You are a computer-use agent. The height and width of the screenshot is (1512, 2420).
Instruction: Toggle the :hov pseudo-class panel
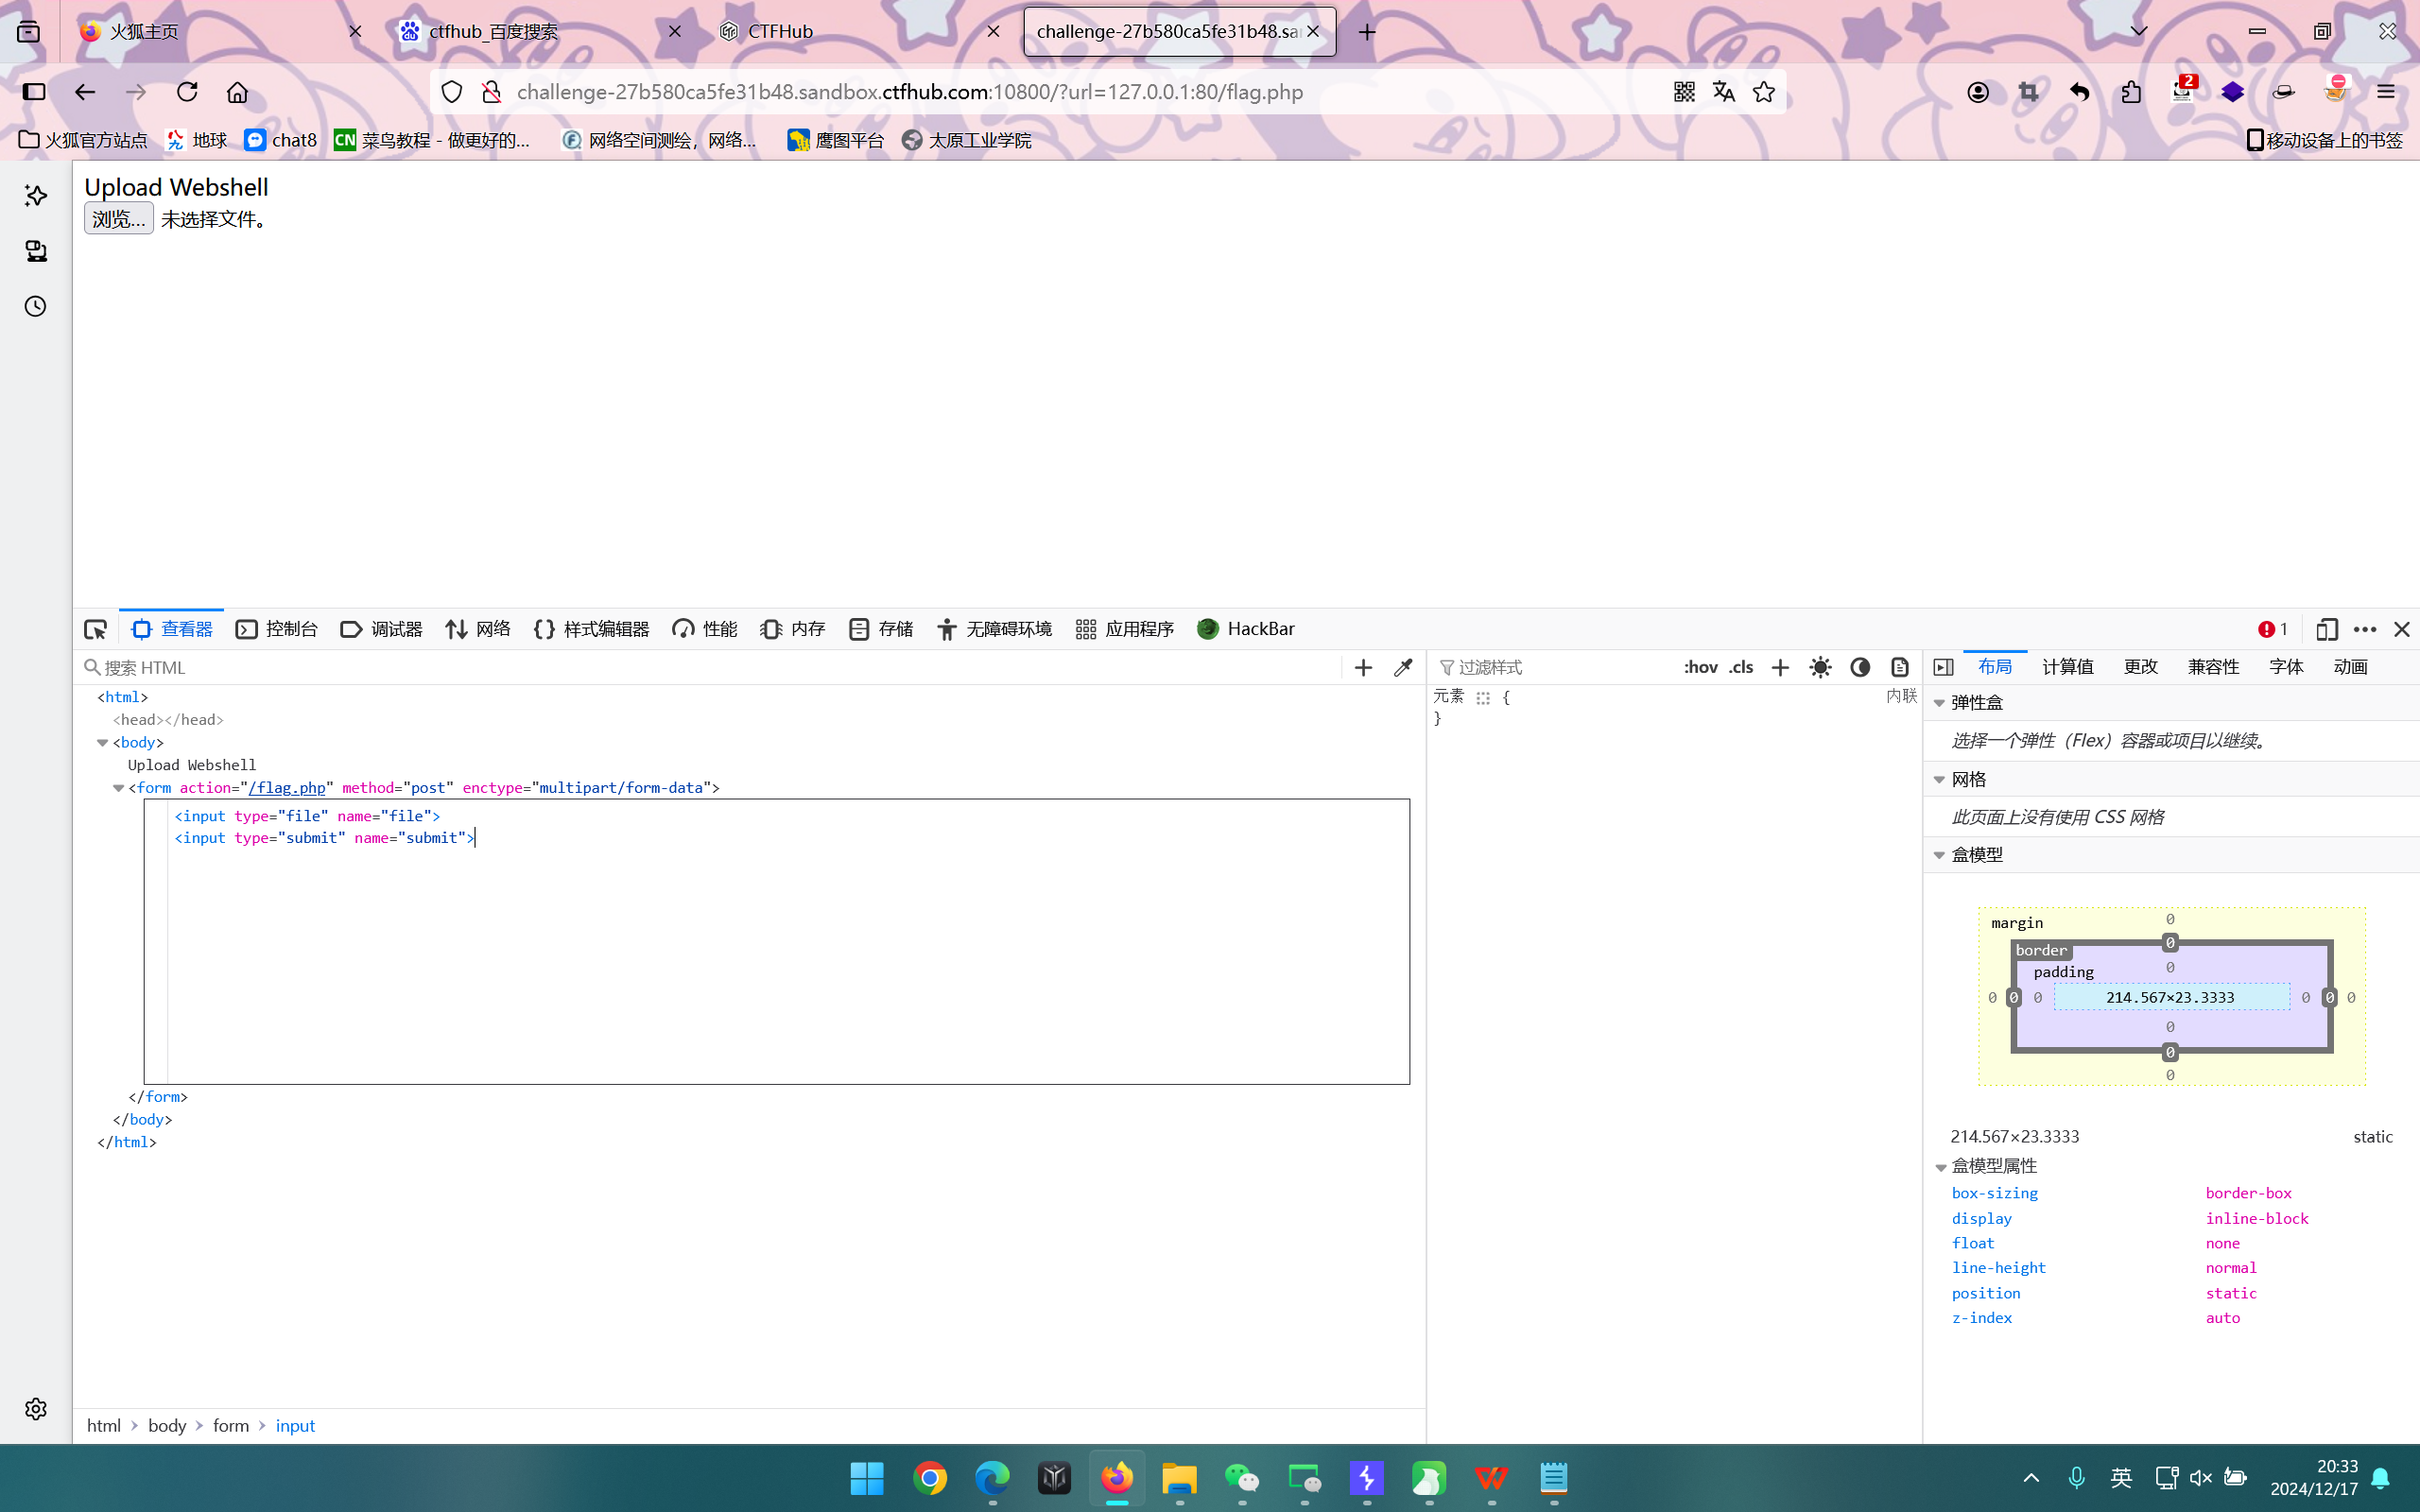pos(1700,667)
